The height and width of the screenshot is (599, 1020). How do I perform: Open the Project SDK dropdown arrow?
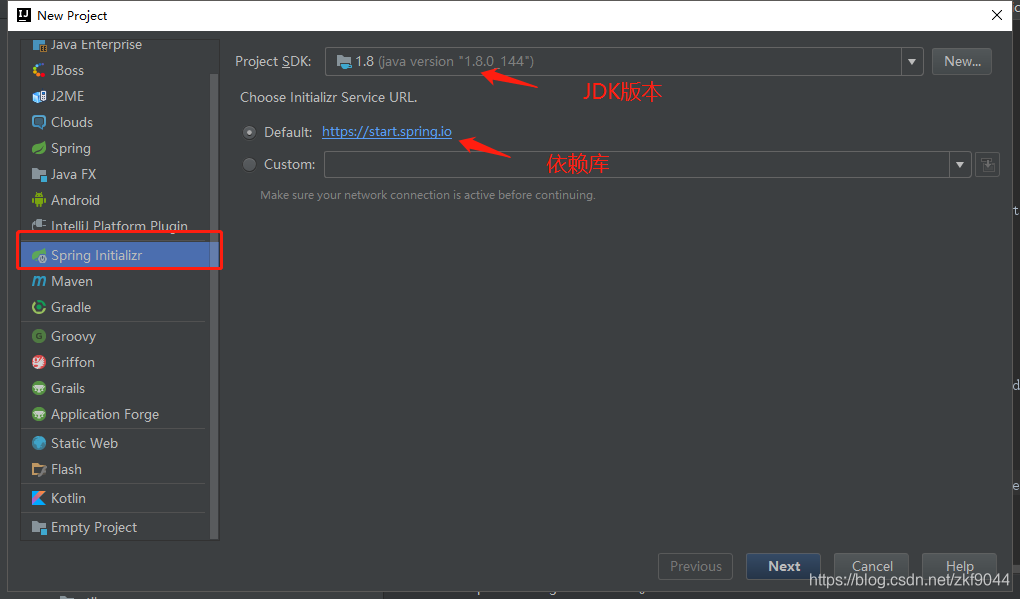click(912, 62)
